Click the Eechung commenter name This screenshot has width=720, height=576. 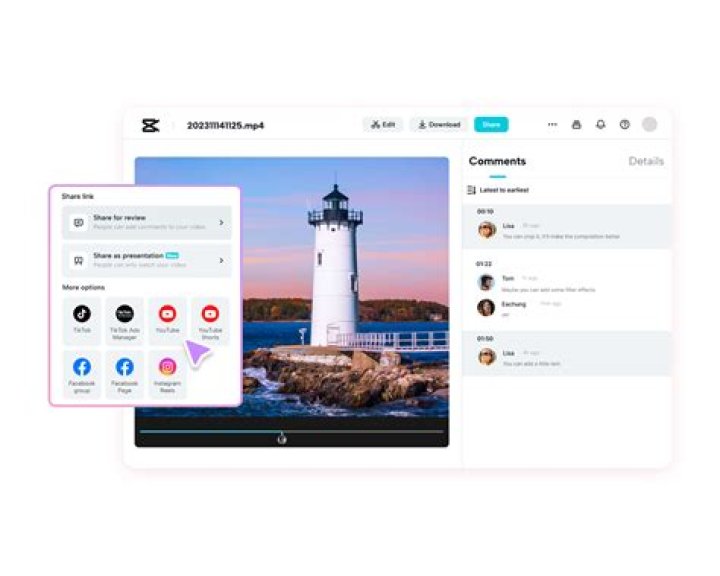514,304
